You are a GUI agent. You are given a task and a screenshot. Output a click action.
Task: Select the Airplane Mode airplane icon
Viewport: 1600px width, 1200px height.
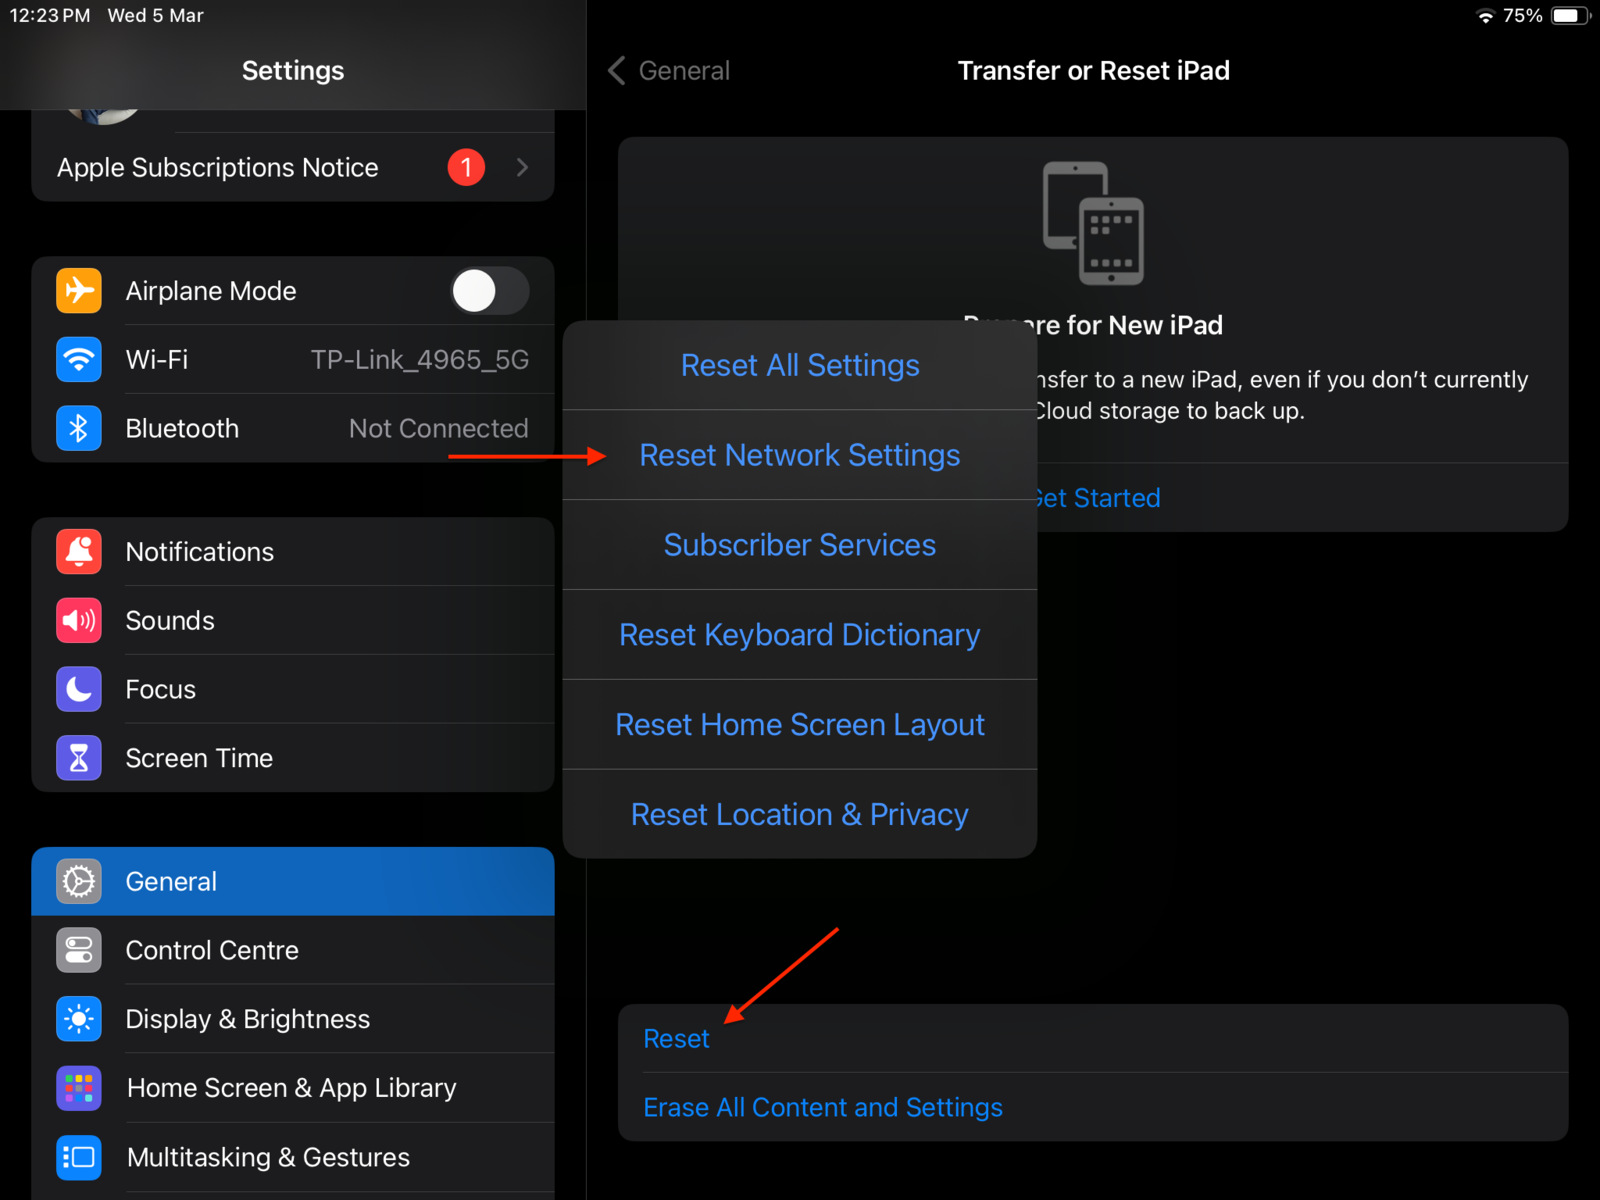[78, 290]
